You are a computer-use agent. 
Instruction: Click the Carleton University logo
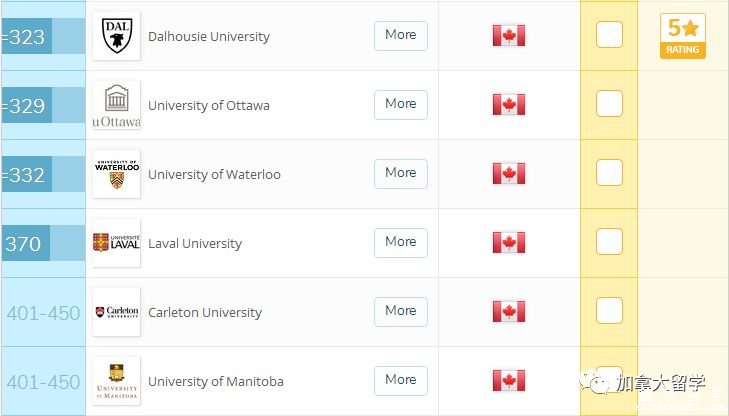pyautogui.click(x=116, y=312)
